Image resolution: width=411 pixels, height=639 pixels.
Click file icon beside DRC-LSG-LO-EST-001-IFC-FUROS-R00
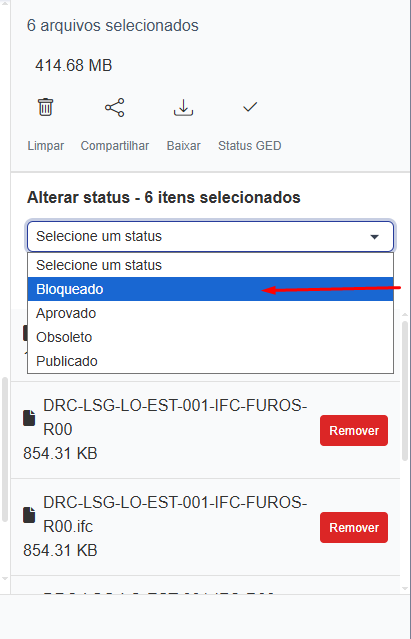coord(29,418)
